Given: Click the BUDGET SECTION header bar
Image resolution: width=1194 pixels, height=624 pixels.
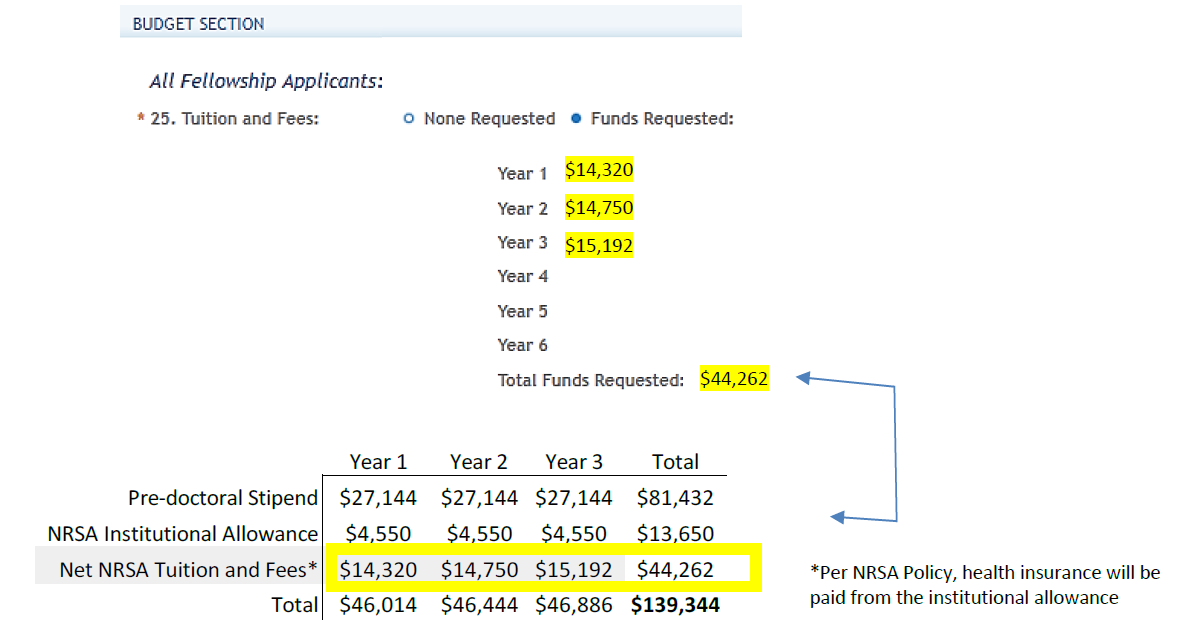Looking at the screenshot, I should [x=430, y=23].
